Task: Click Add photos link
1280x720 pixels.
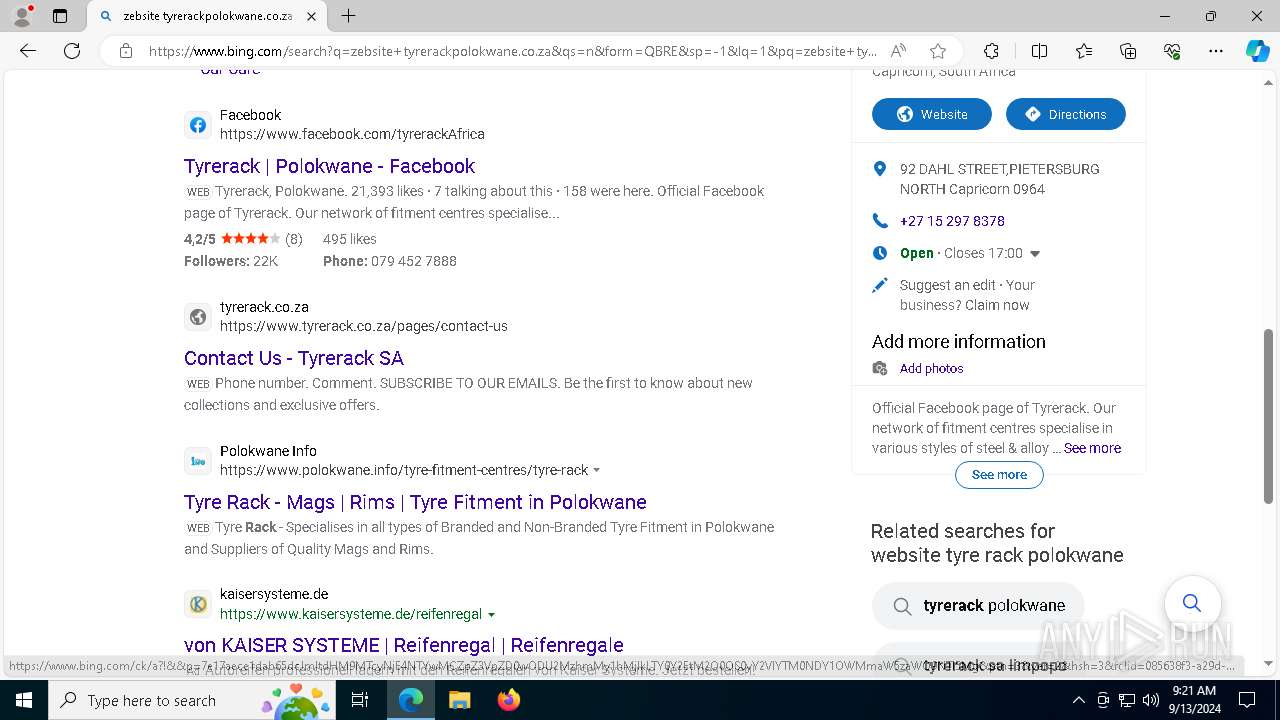Action: [931, 368]
